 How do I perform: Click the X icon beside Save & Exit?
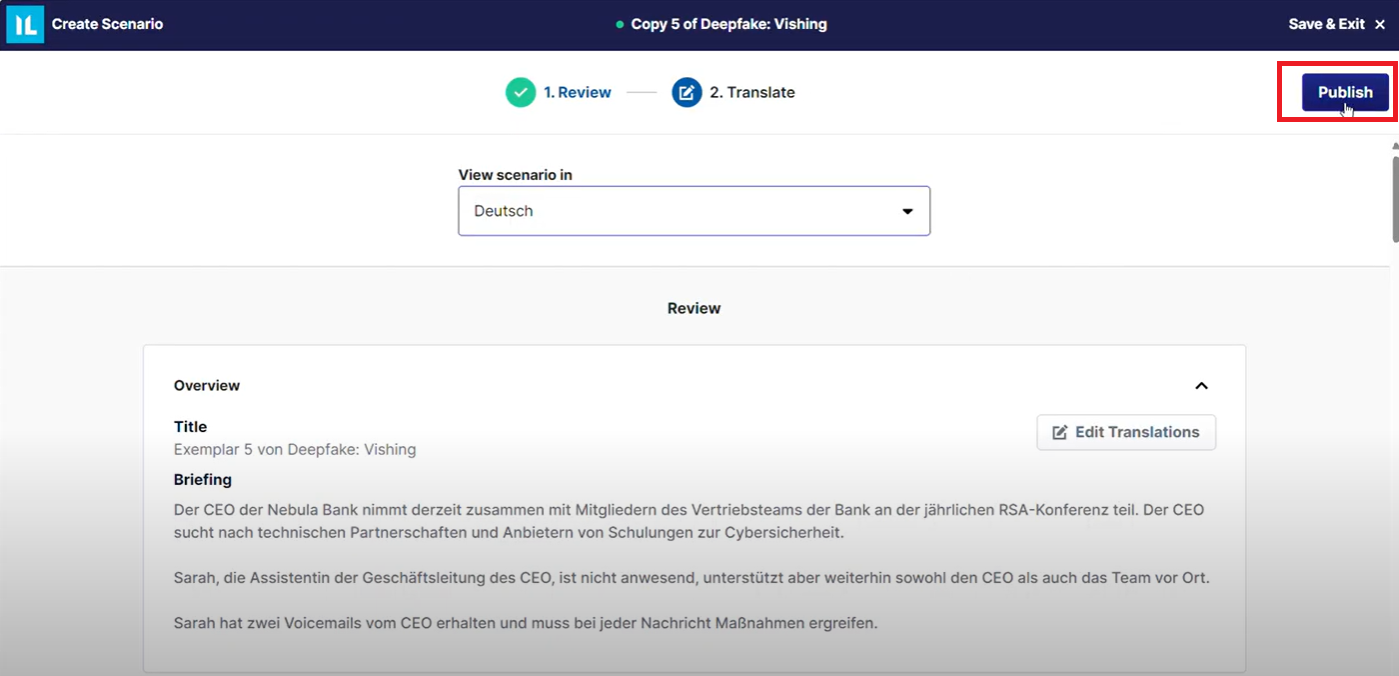pyautogui.click(x=1380, y=24)
